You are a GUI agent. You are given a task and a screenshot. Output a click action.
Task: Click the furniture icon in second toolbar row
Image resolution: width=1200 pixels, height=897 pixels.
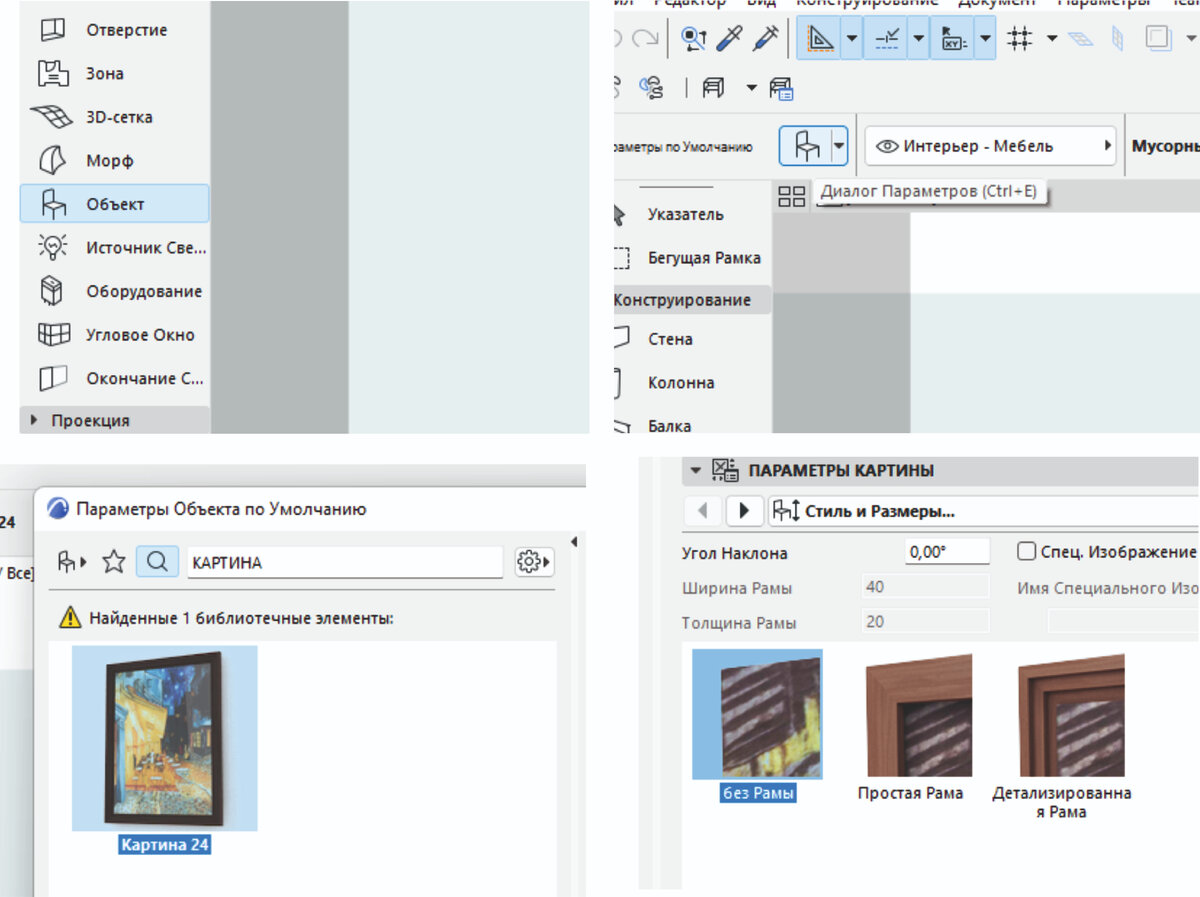714,88
